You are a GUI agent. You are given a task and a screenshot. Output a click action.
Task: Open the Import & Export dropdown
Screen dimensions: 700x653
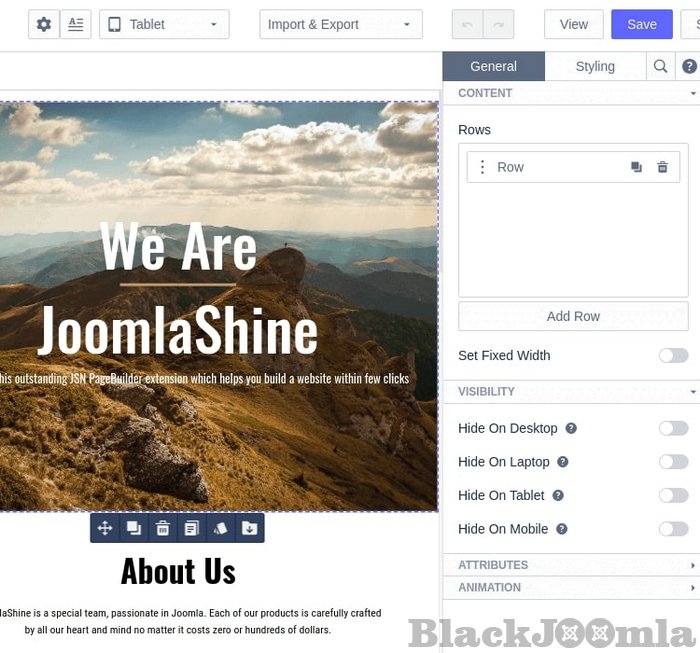(340, 24)
